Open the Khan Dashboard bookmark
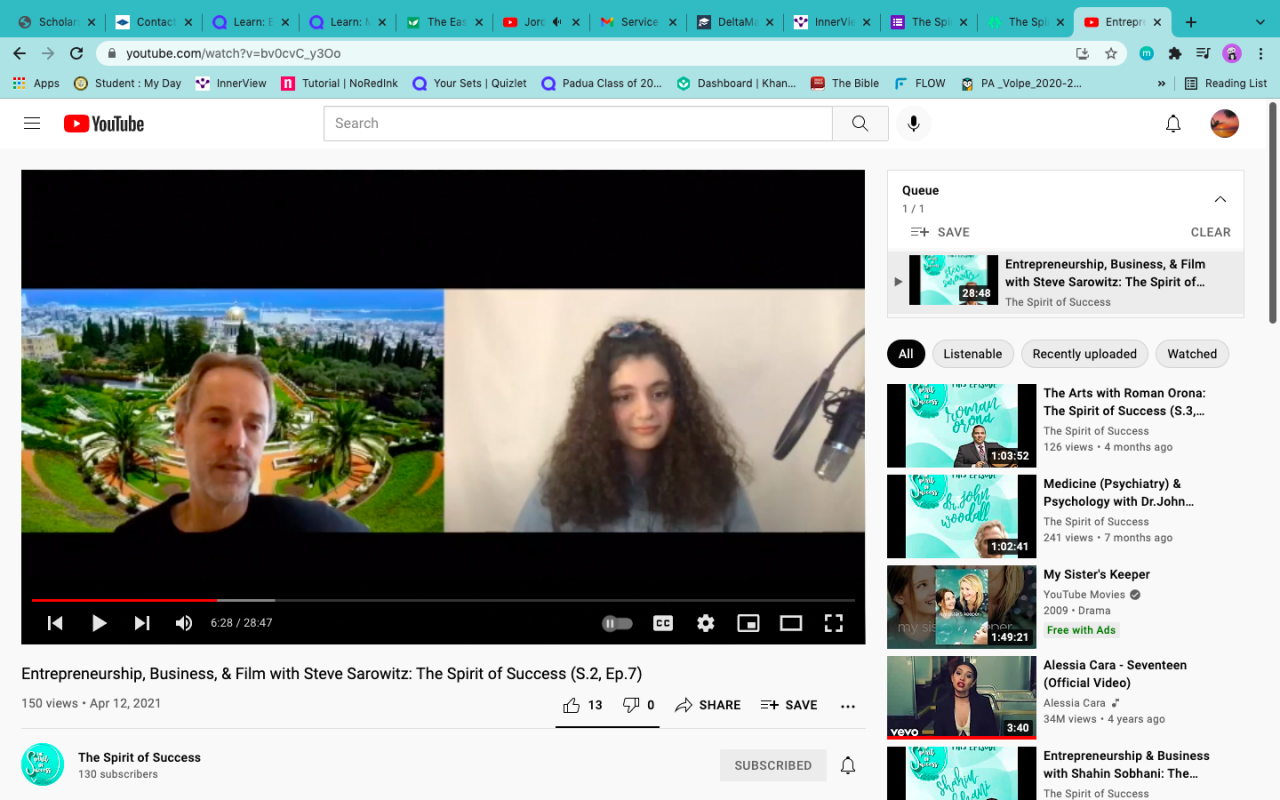This screenshot has height=800, width=1280. click(x=736, y=83)
